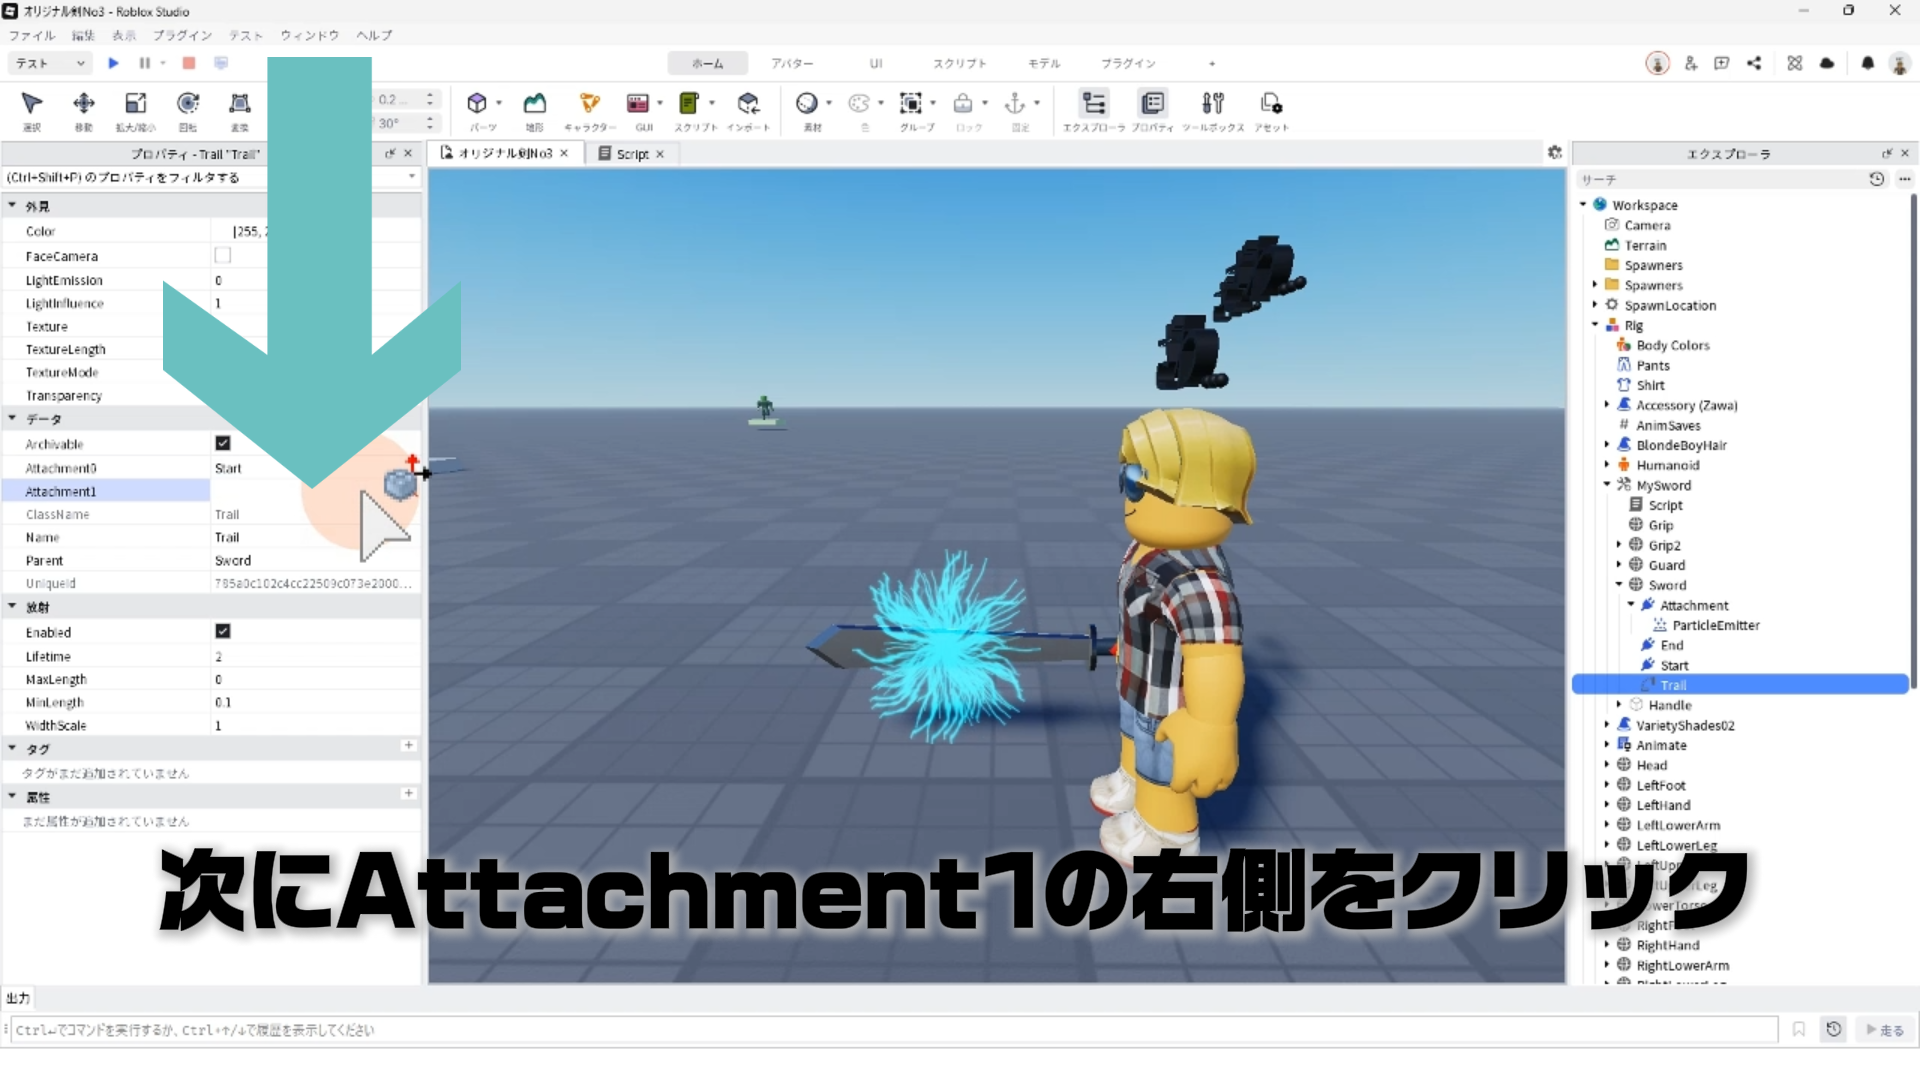This screenshot has width=1920, height=1080.
Task: Disable the Enabled checkbox
Action: click(x=223, y=631)
